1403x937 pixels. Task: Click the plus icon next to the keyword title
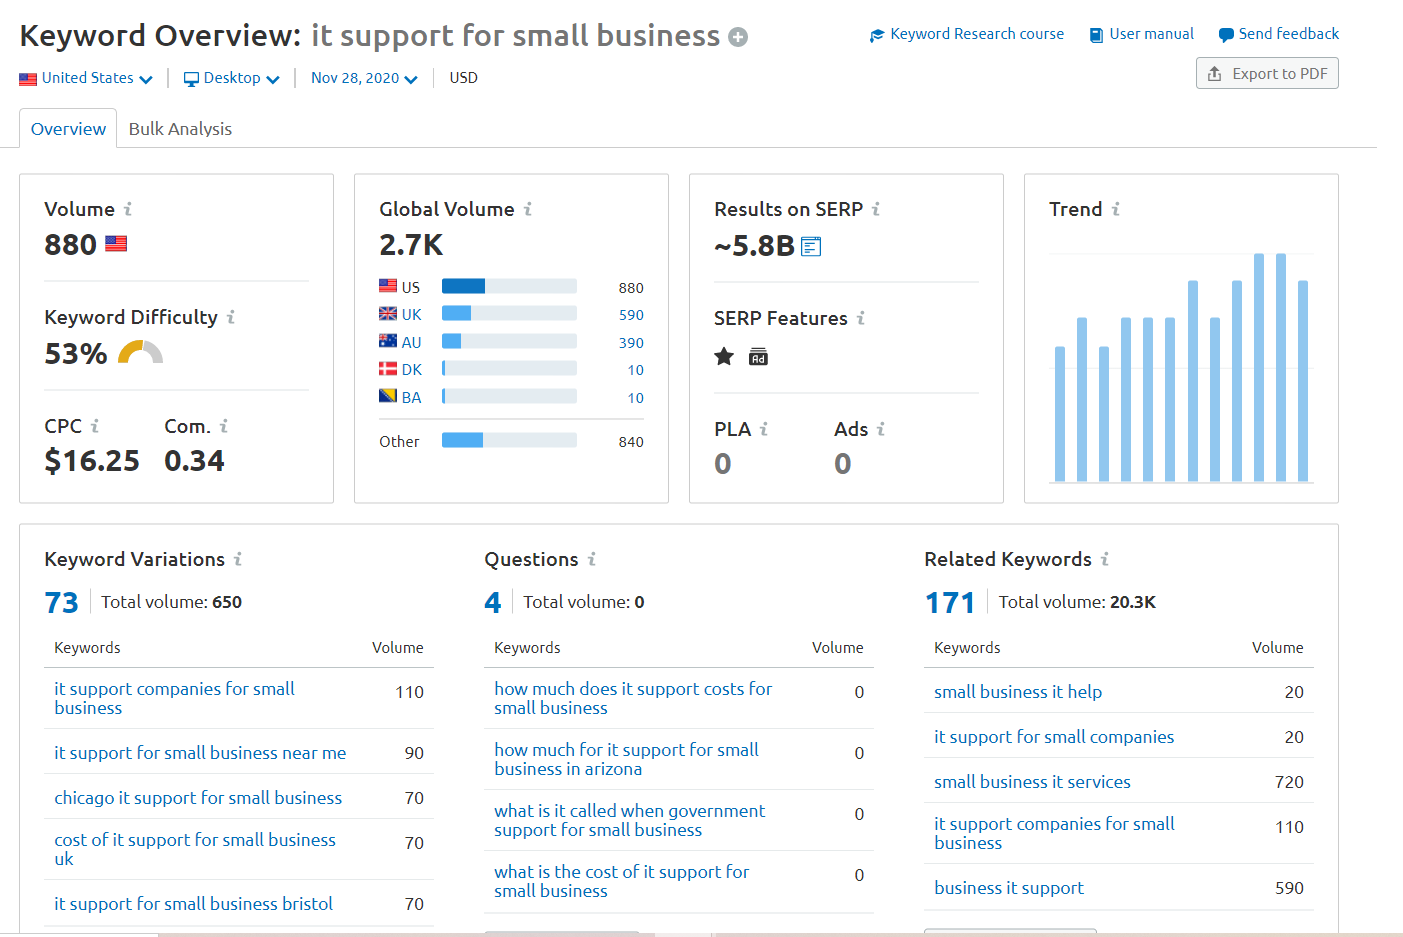point(737,35)
